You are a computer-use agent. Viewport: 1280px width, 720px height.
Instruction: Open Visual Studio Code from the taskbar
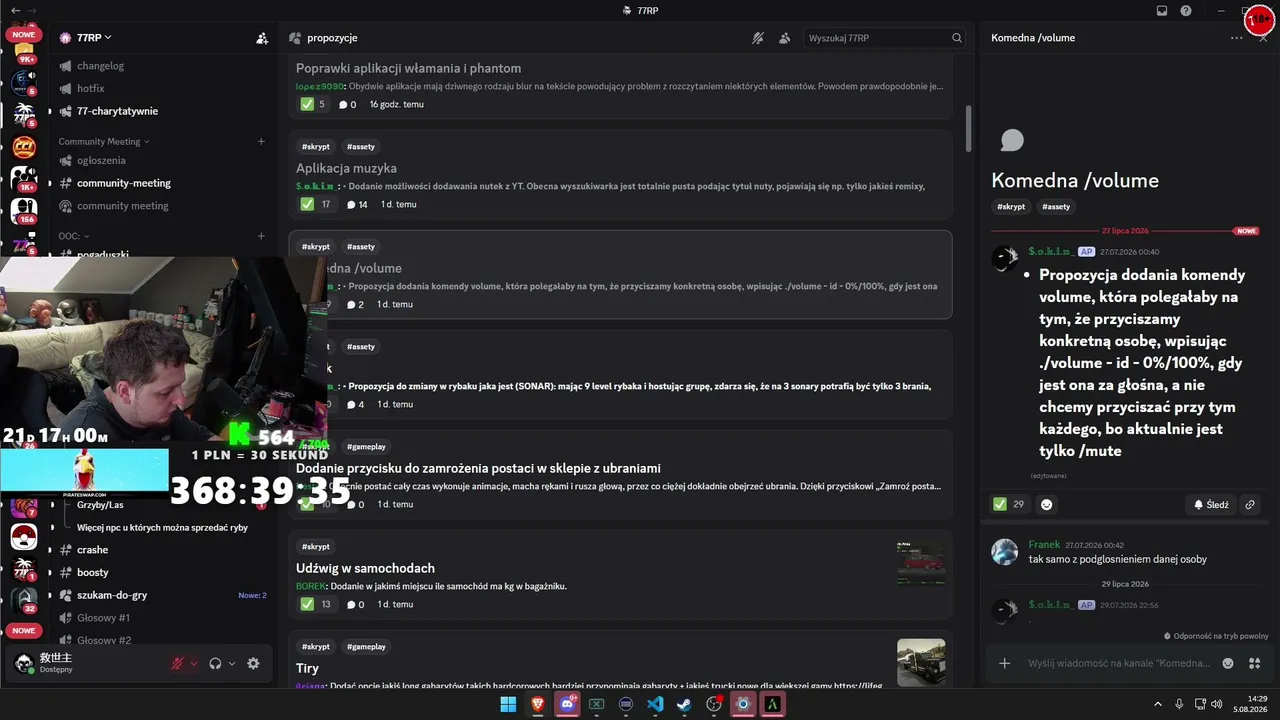pyautogui.click(x=655, y=705)
